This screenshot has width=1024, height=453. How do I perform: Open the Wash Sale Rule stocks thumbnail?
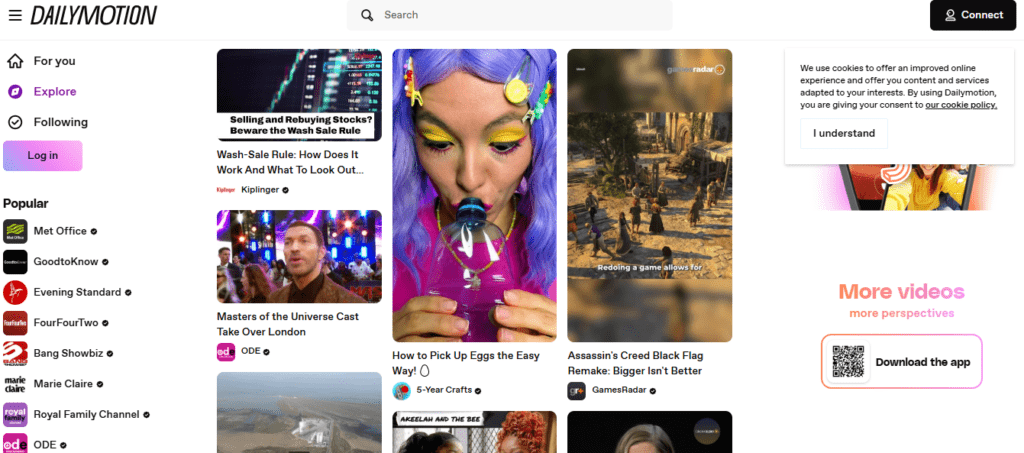pyautogui.click(x=299, y=95)
